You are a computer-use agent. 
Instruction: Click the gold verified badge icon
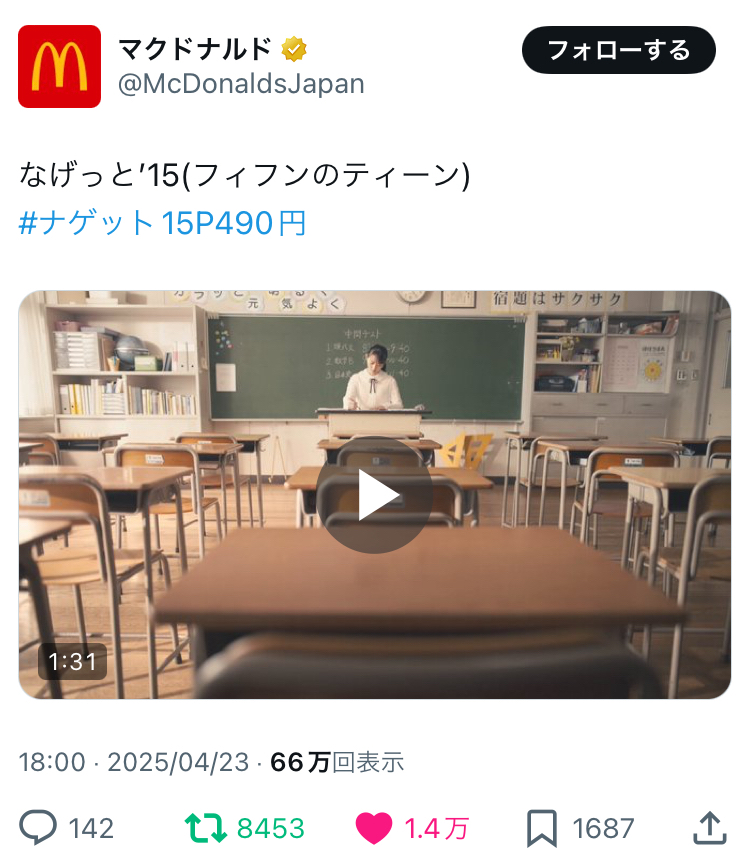[294, 49]
